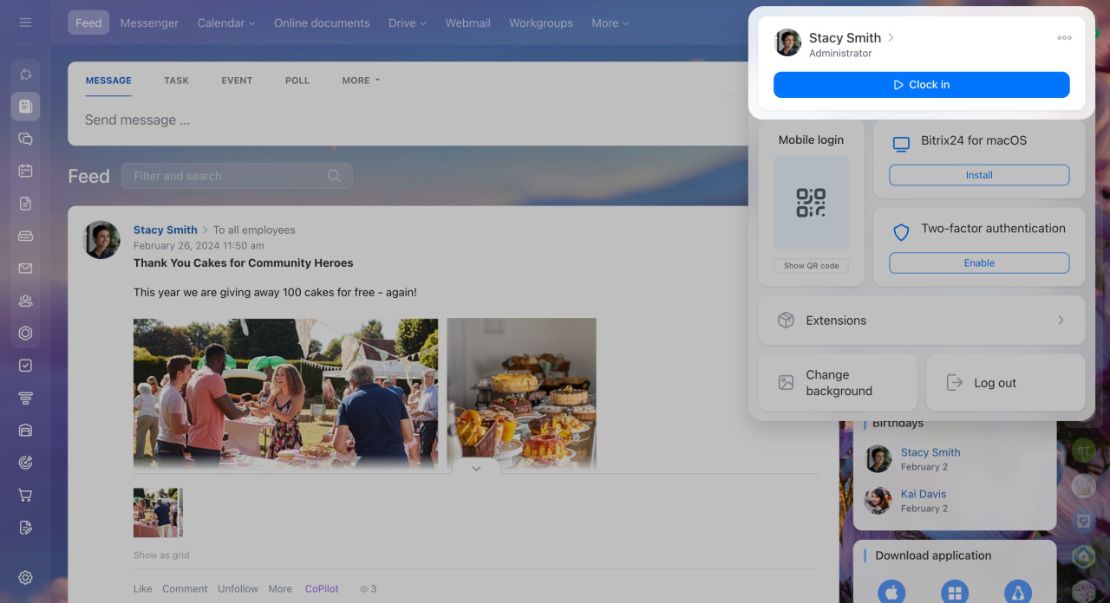The width and height of the screenshot is (1110, 603).
Task: Open the calendar icon in left sidebar
Action: click(25, 171)
